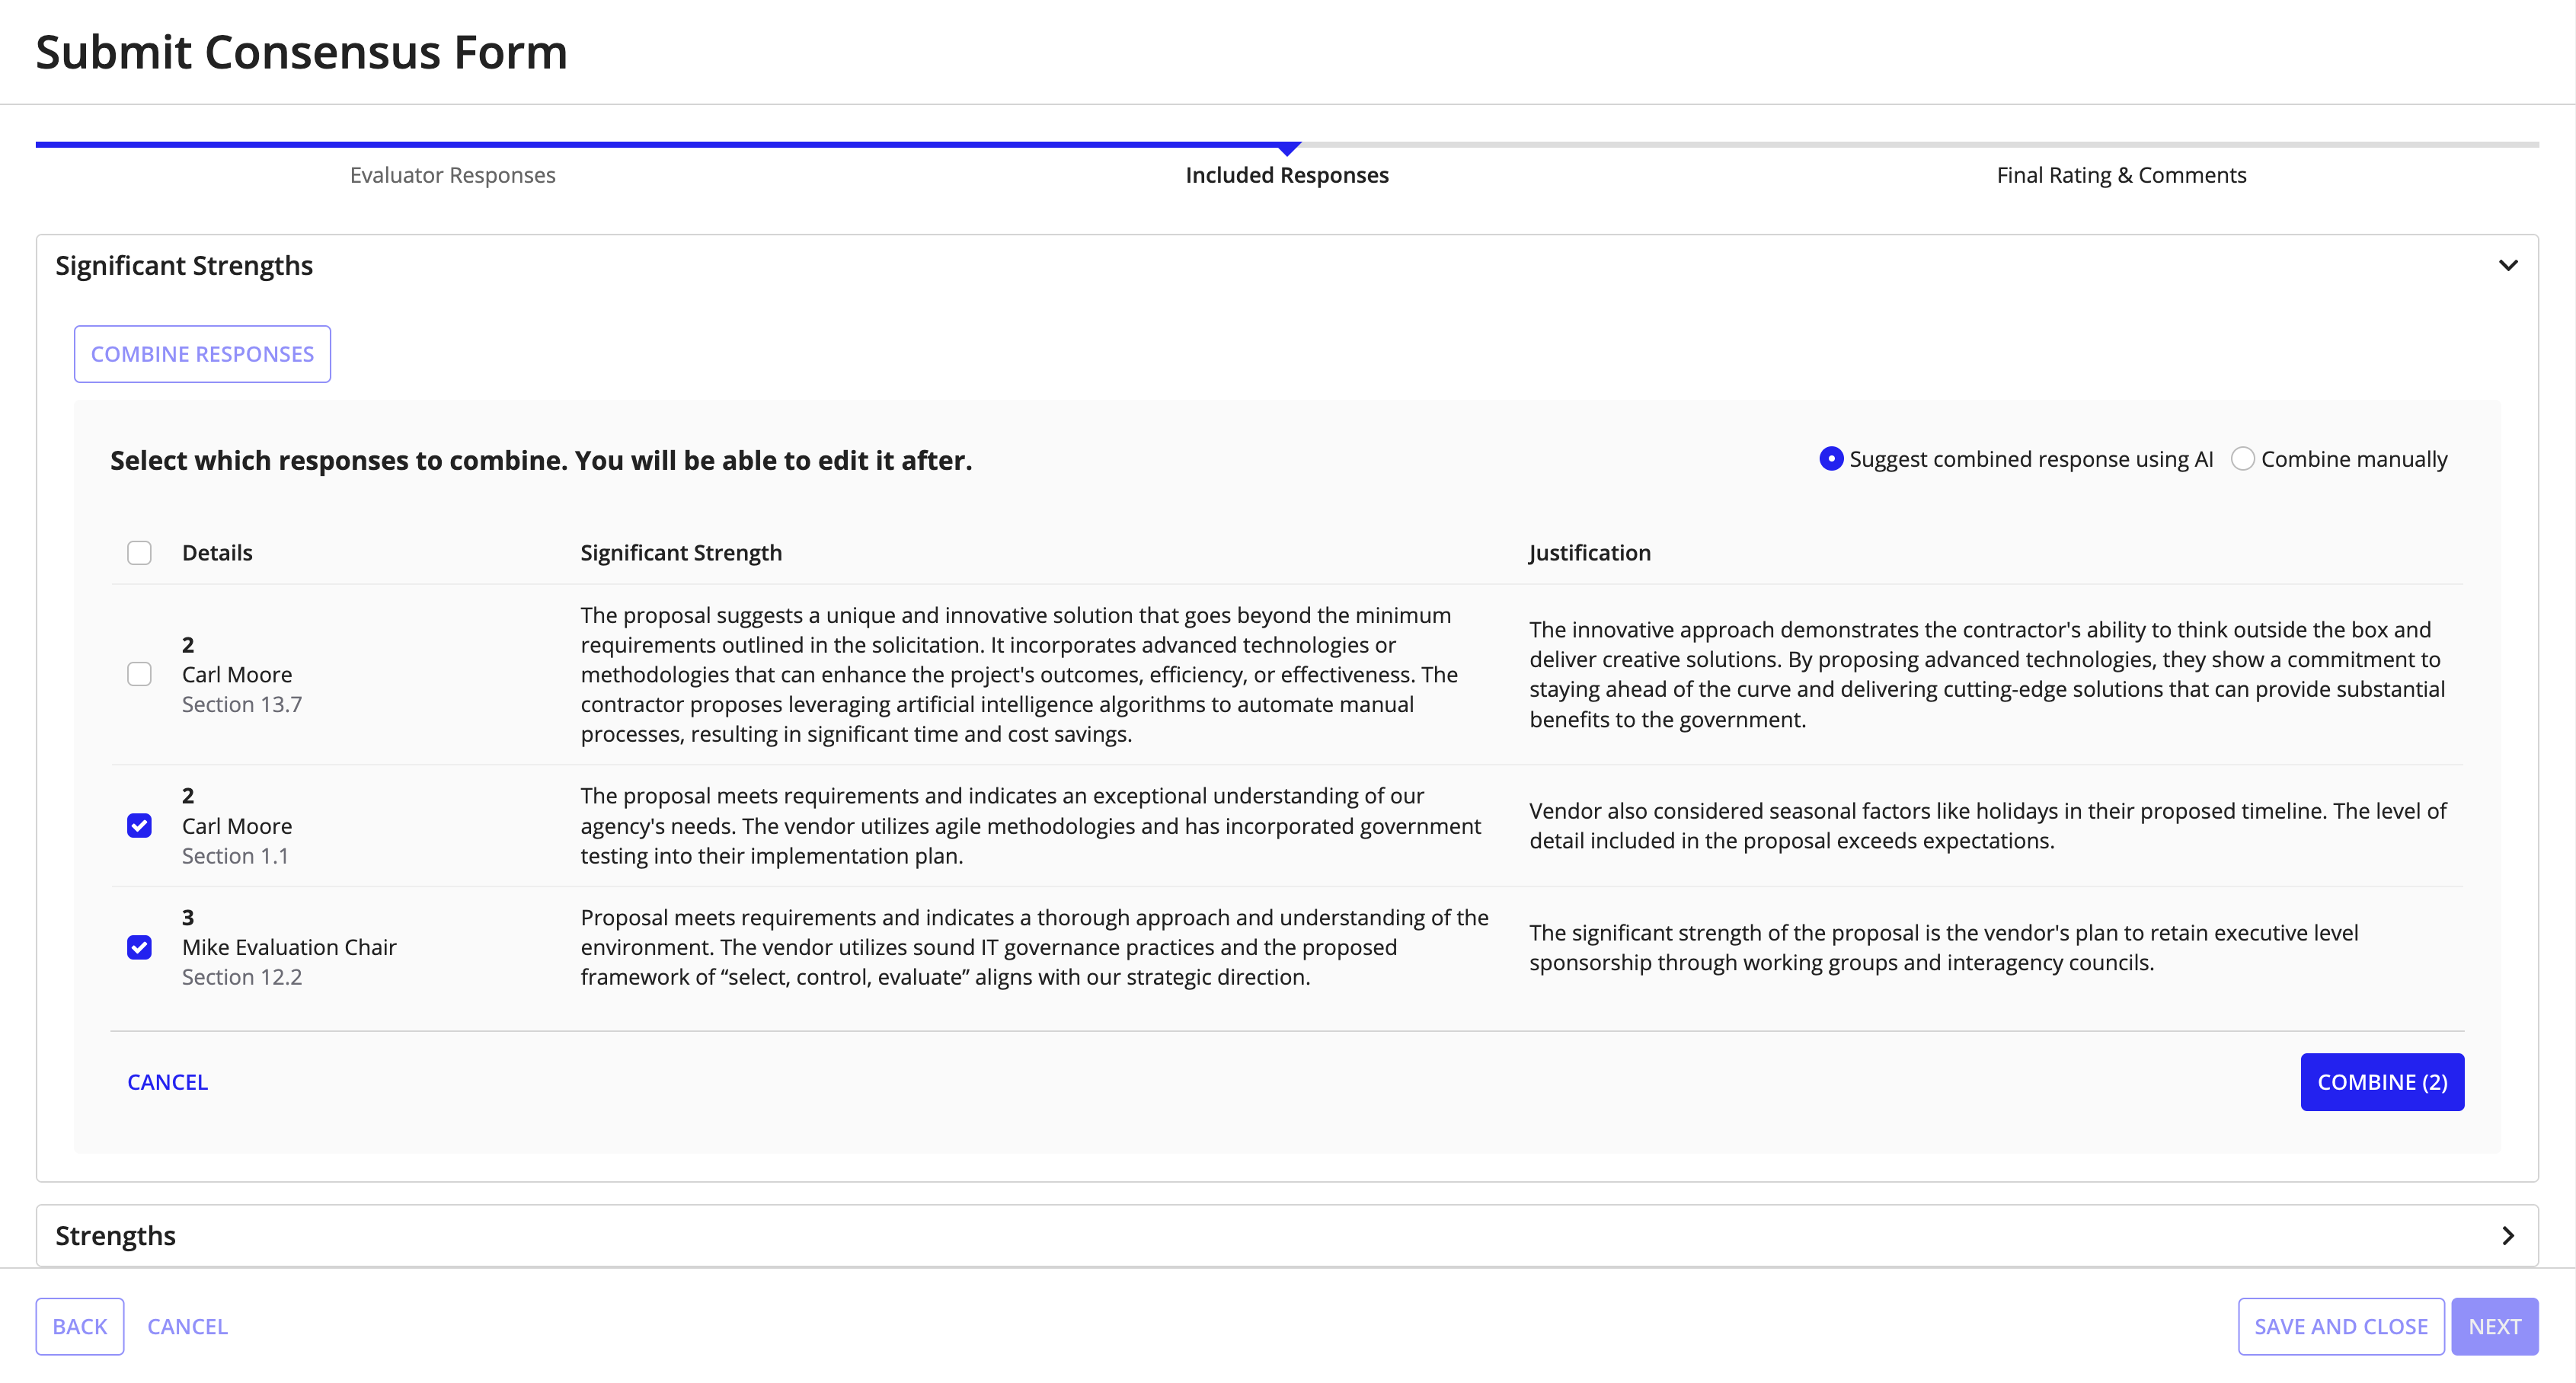The width and height of the screenshot is (2576, 1383).
Task: Check the Carl Moore Section 13.7 checkbox
Action: click(139, 672)
